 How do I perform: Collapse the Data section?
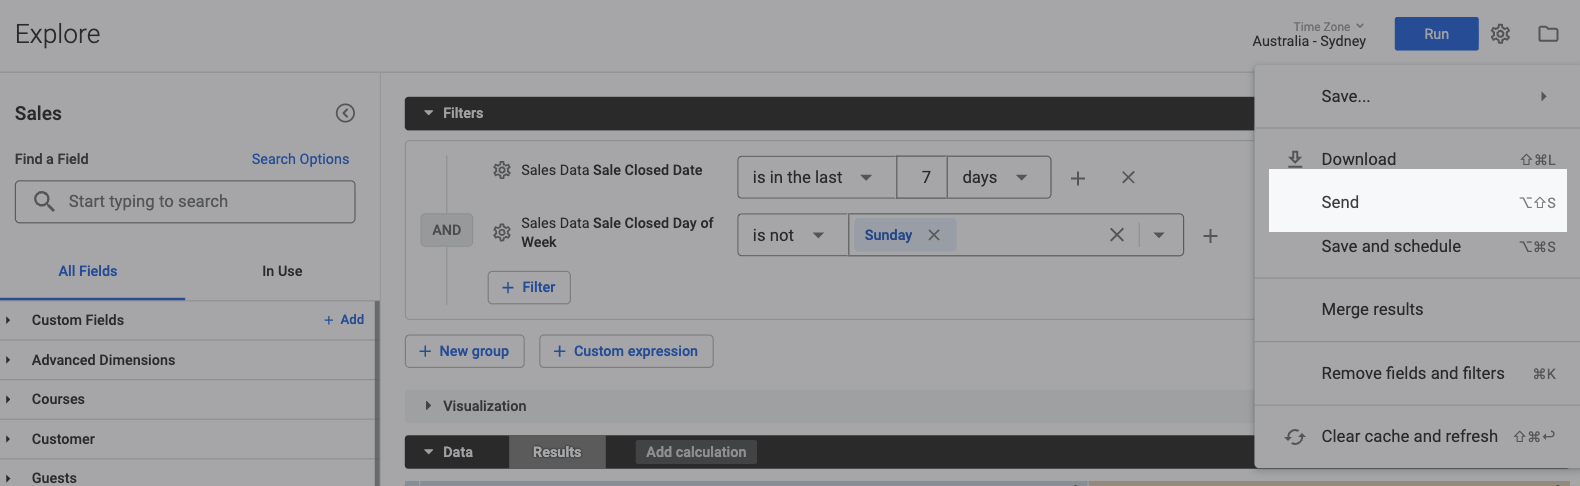click(x=429, y=452)
